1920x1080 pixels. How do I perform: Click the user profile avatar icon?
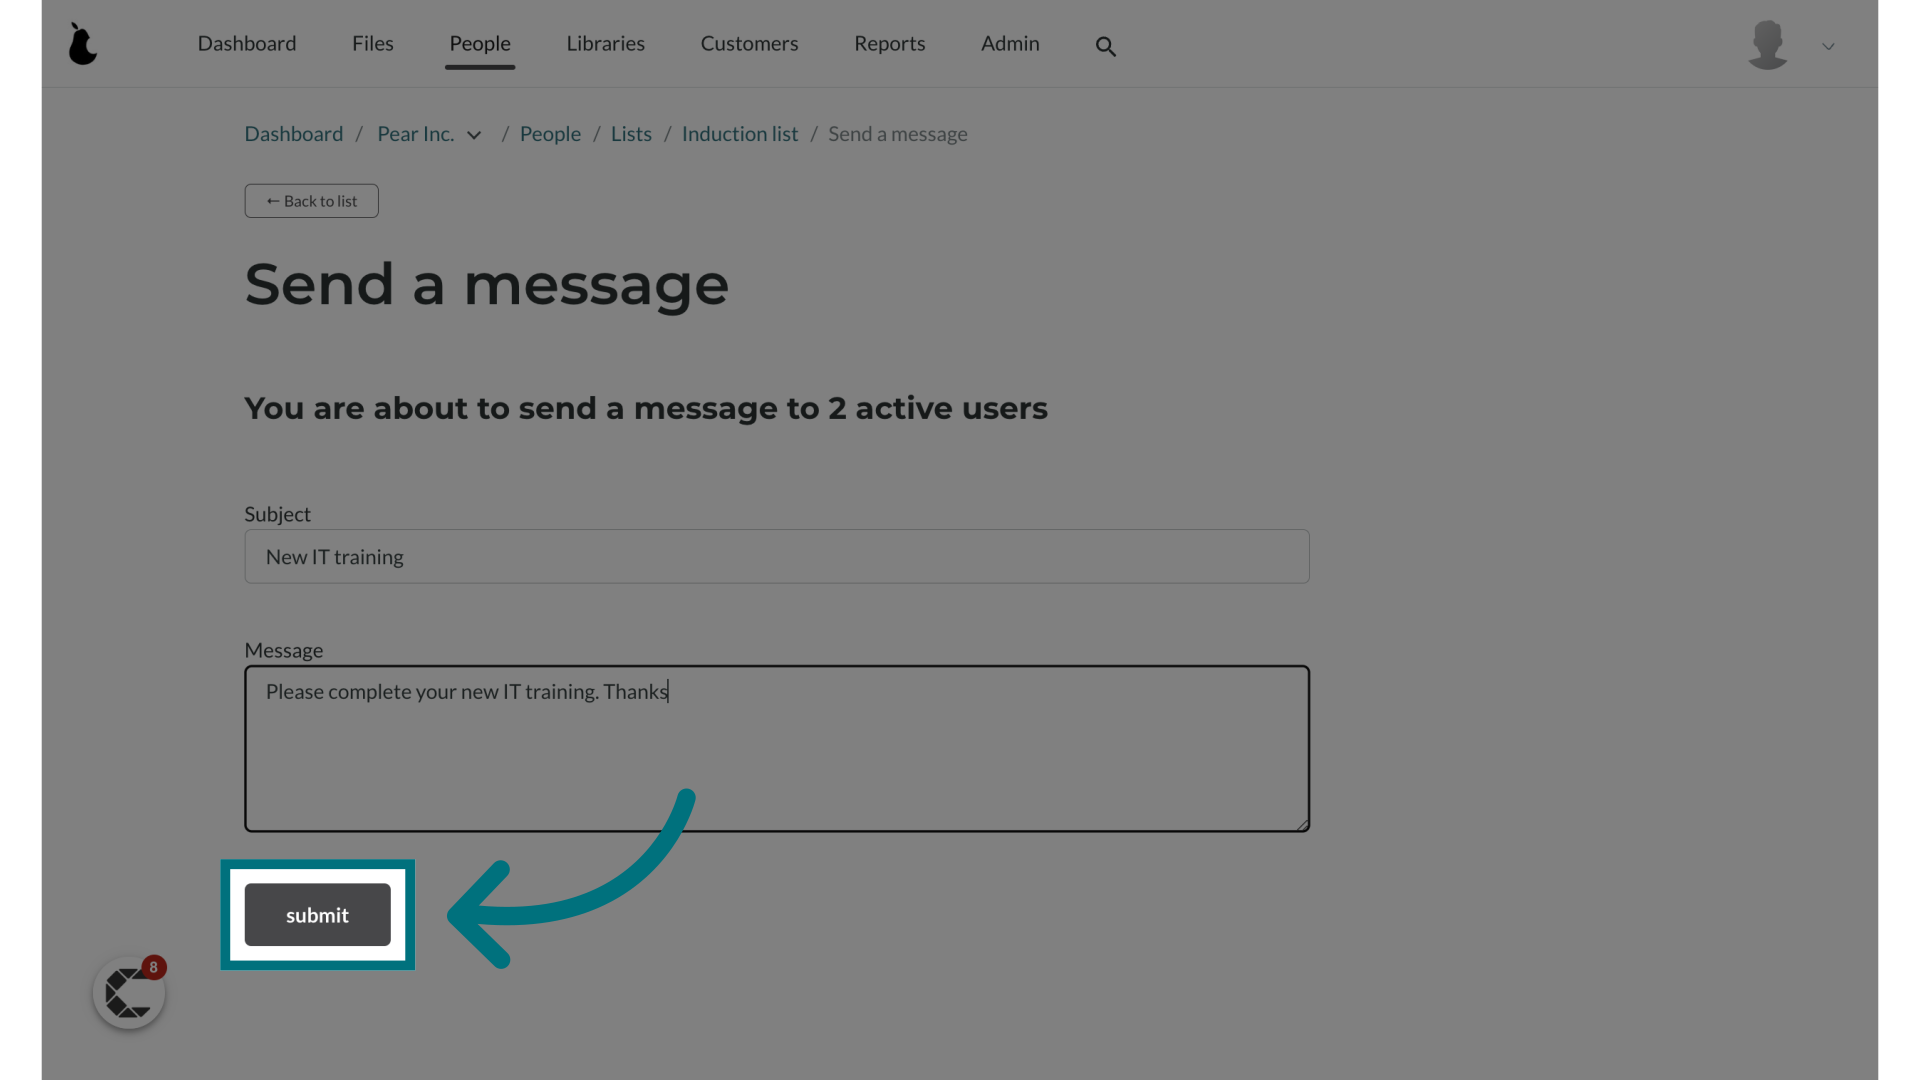click(1767, 44)
